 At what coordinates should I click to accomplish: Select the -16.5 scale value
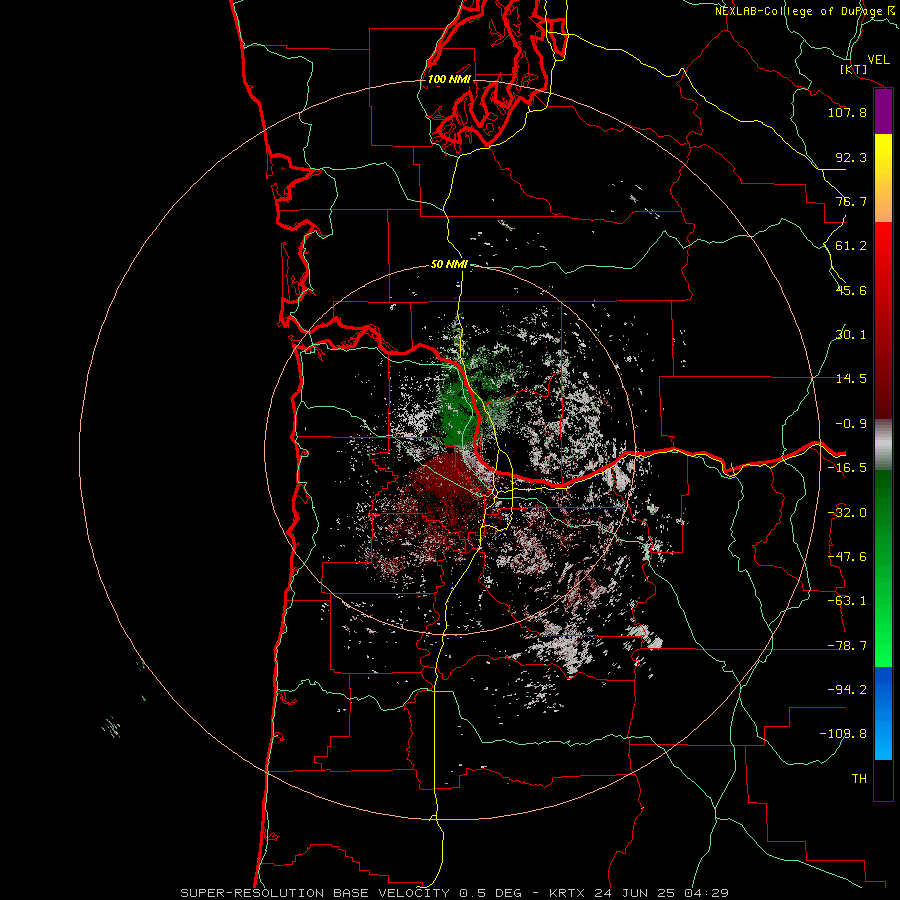point(847,468)
